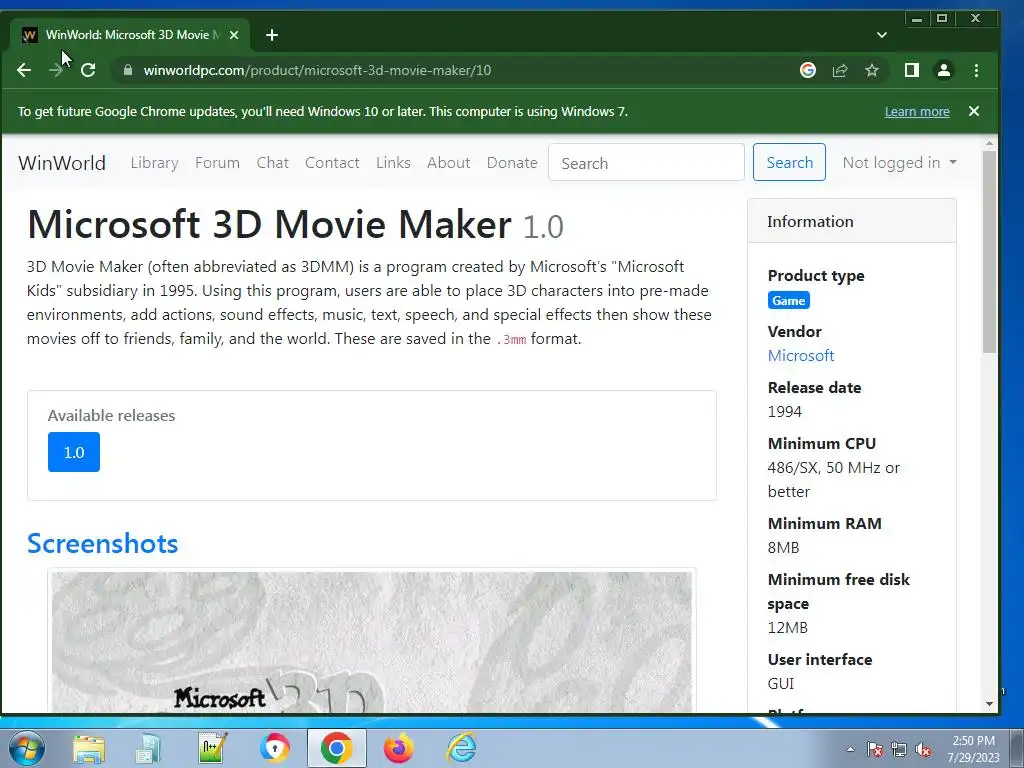Open the Notepad++ taskbar icon
This screenshot has width=1024, height=768.
coord(213,748)
